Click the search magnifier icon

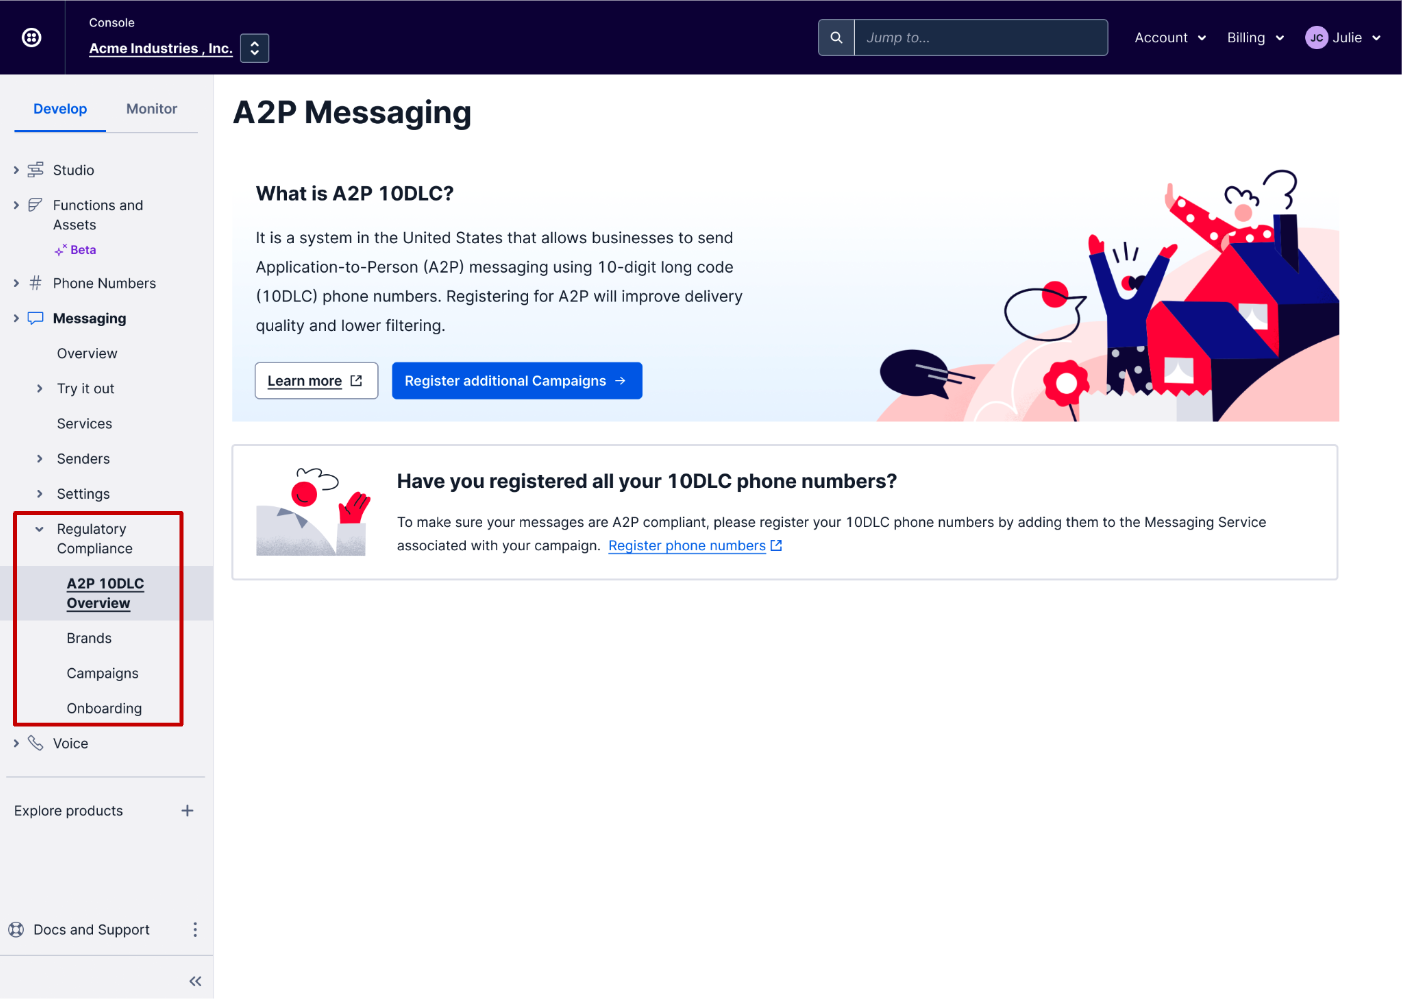click(x=836, y=37)
